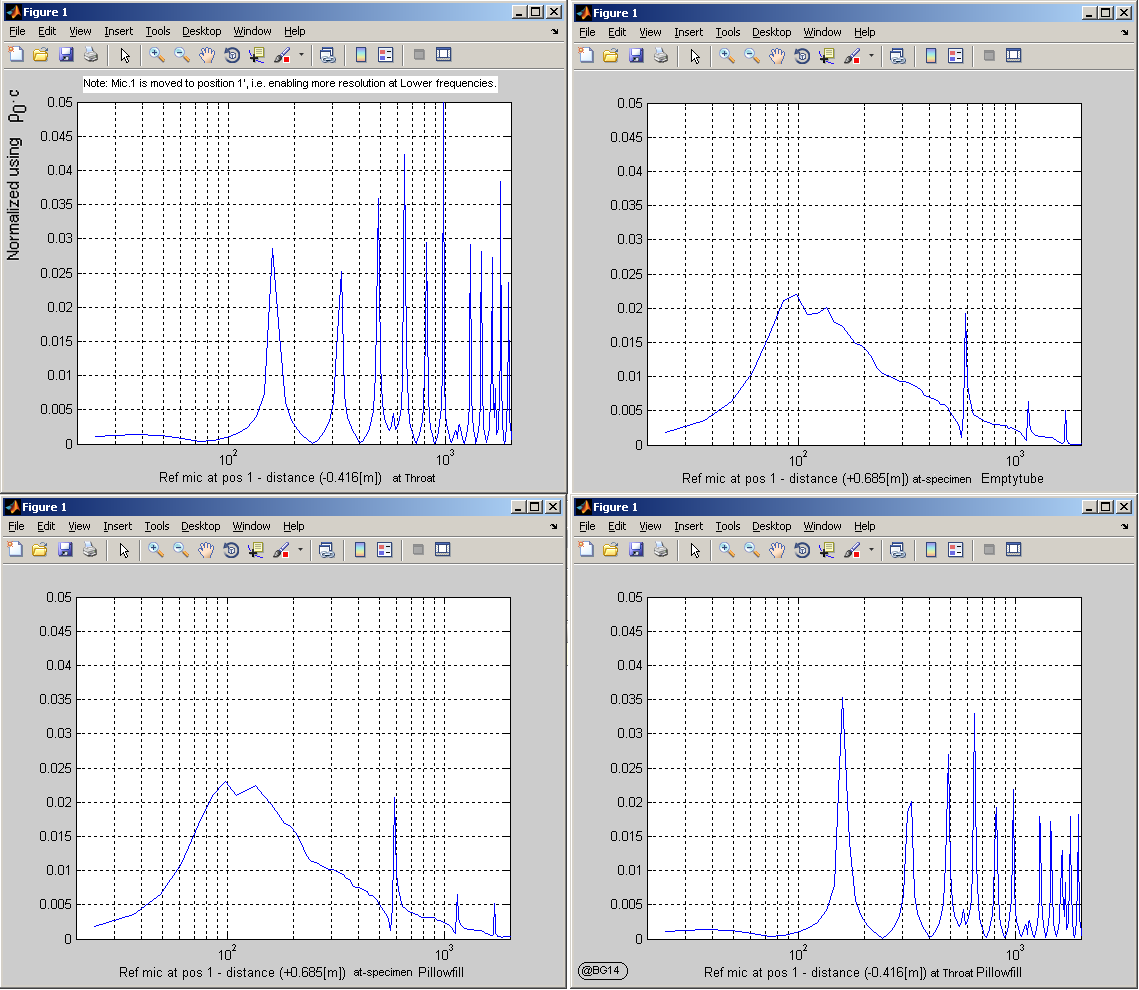Screen dimensions: 1139x990
Task: Select Data Cursor tool in the 'at Throat' note figure
Action: click(256, 54)
